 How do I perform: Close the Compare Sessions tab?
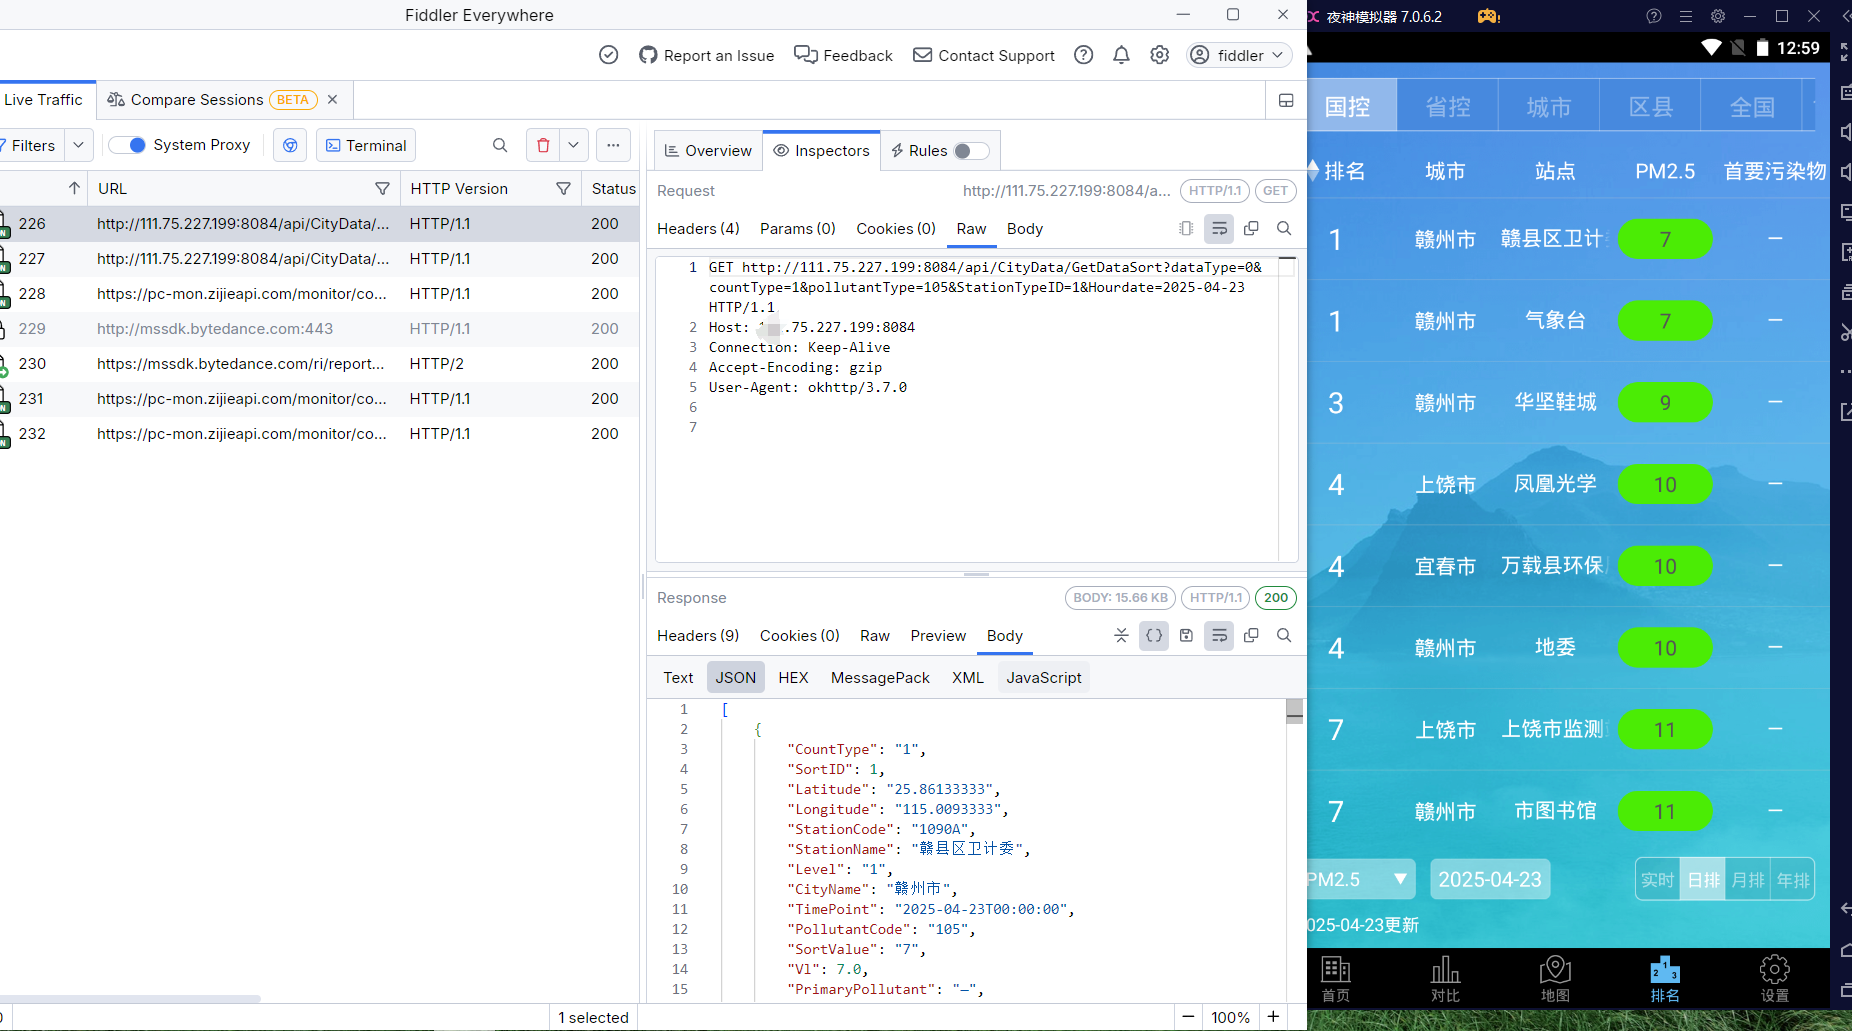tap(332, 100)
